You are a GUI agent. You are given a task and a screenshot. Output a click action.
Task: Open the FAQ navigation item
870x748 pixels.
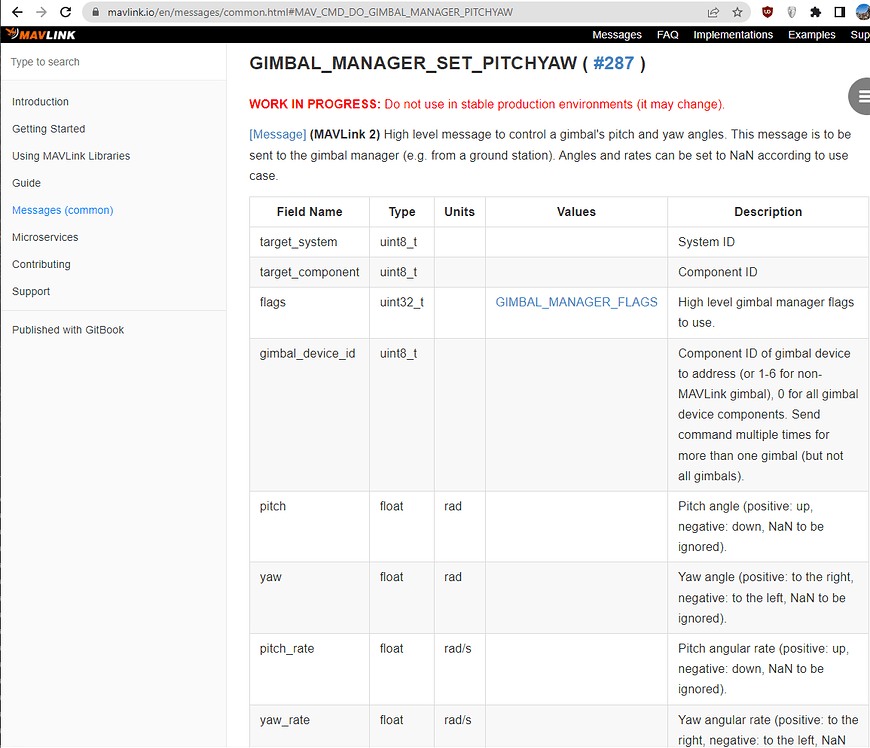pyautogui.click(x=667, y=34)
